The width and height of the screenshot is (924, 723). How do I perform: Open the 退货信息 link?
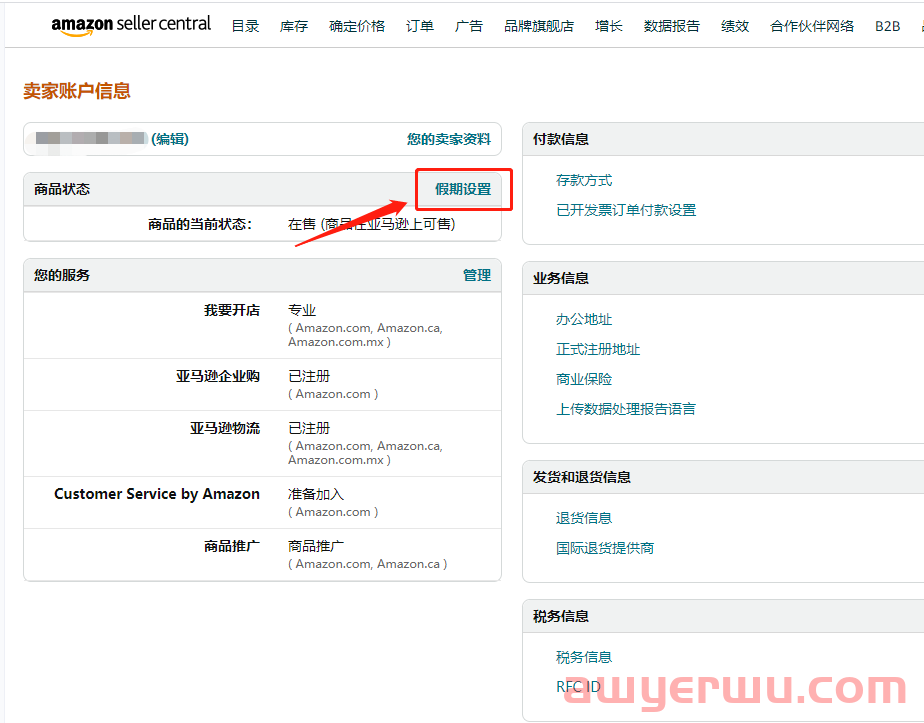[x=584, y=518]
